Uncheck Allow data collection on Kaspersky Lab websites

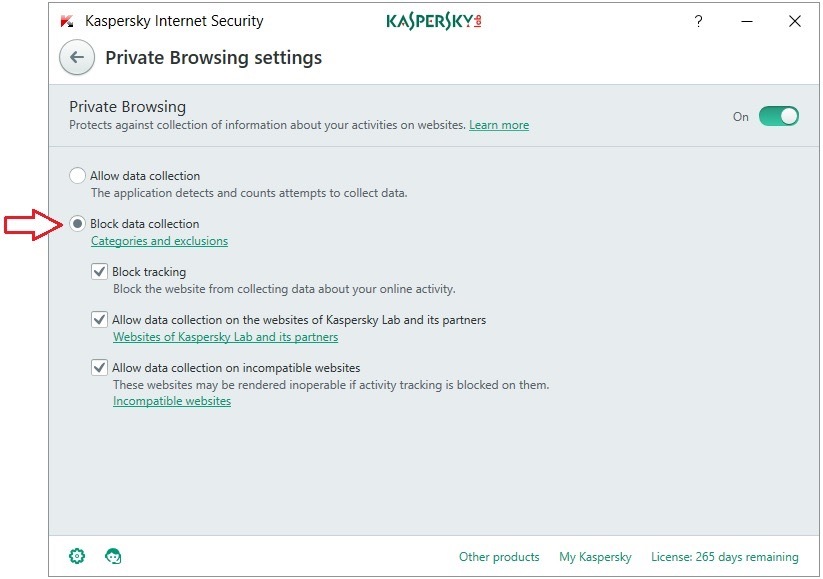click(99, 319)
